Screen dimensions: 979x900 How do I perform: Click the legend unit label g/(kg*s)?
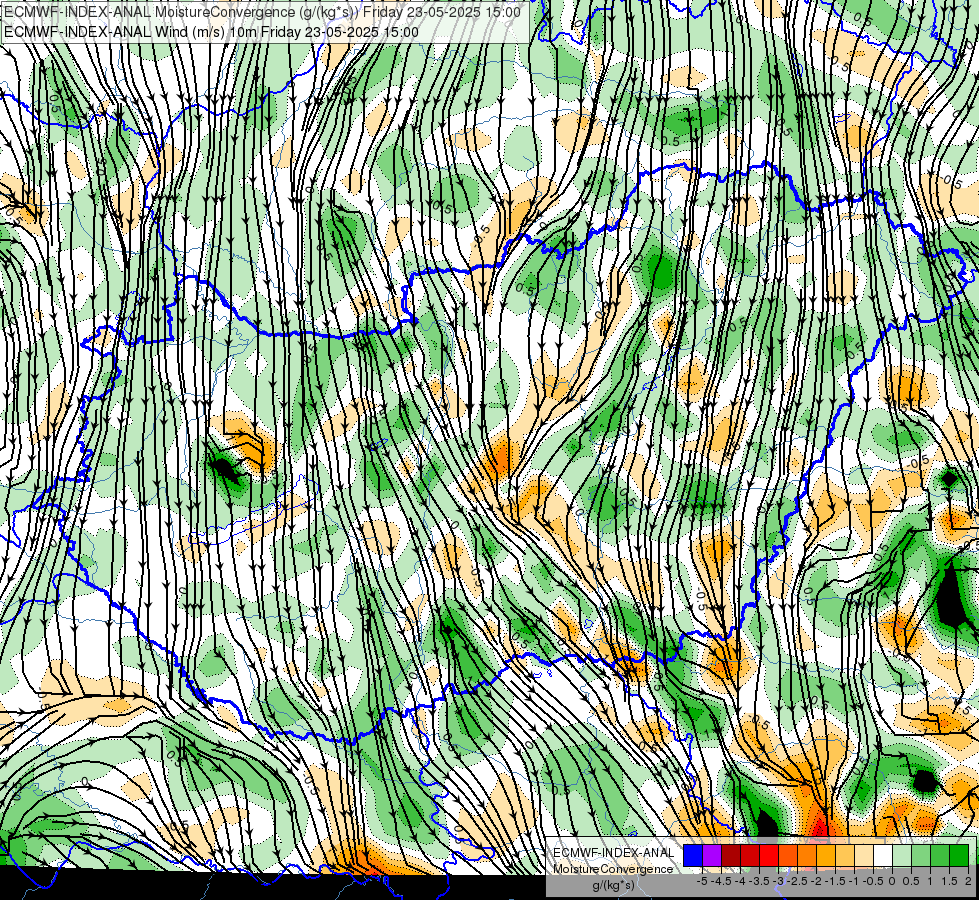[x=613, y=886]
